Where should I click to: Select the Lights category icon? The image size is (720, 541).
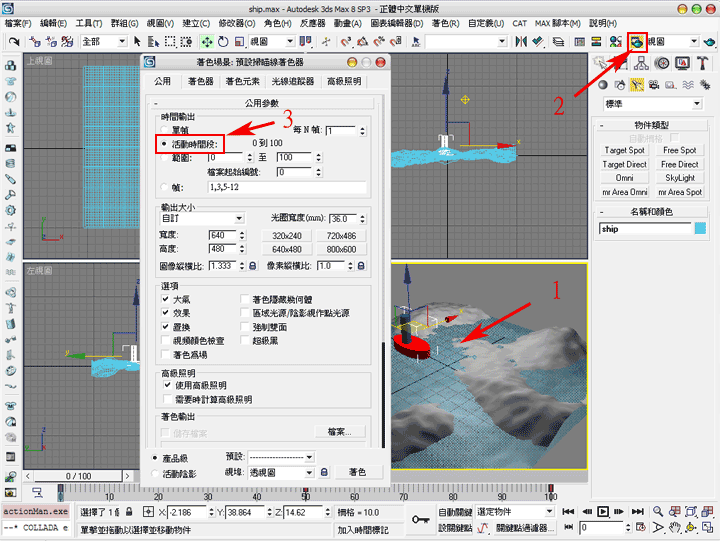coord(637,85)
